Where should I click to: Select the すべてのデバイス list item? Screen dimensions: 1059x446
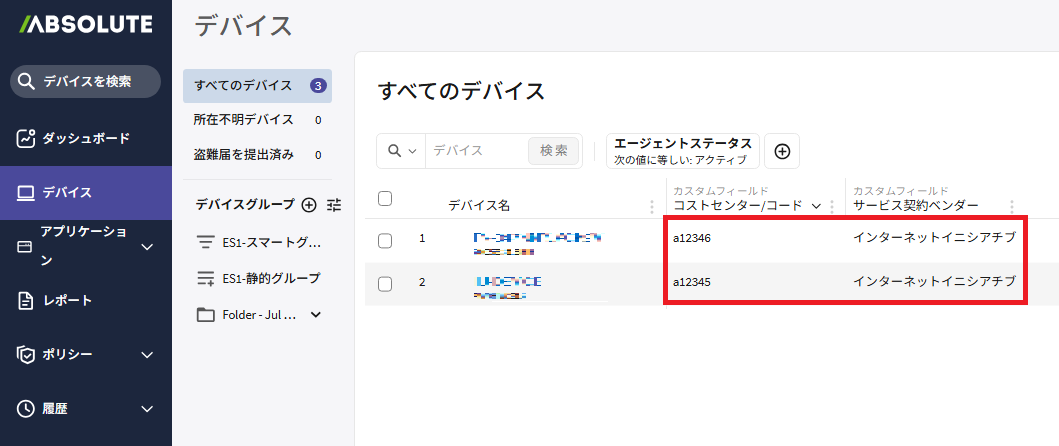coord(243,85)
